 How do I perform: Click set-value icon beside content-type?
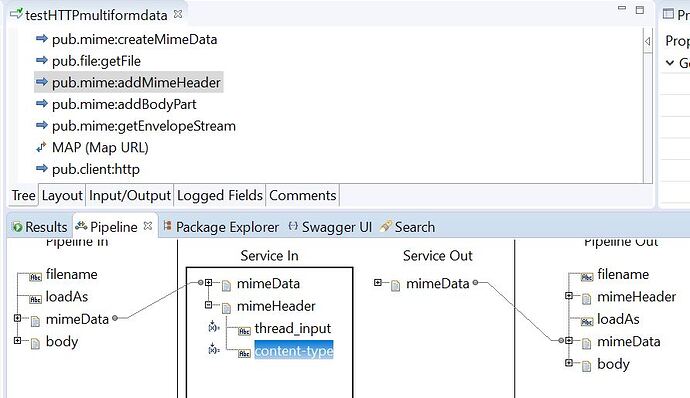214,349
